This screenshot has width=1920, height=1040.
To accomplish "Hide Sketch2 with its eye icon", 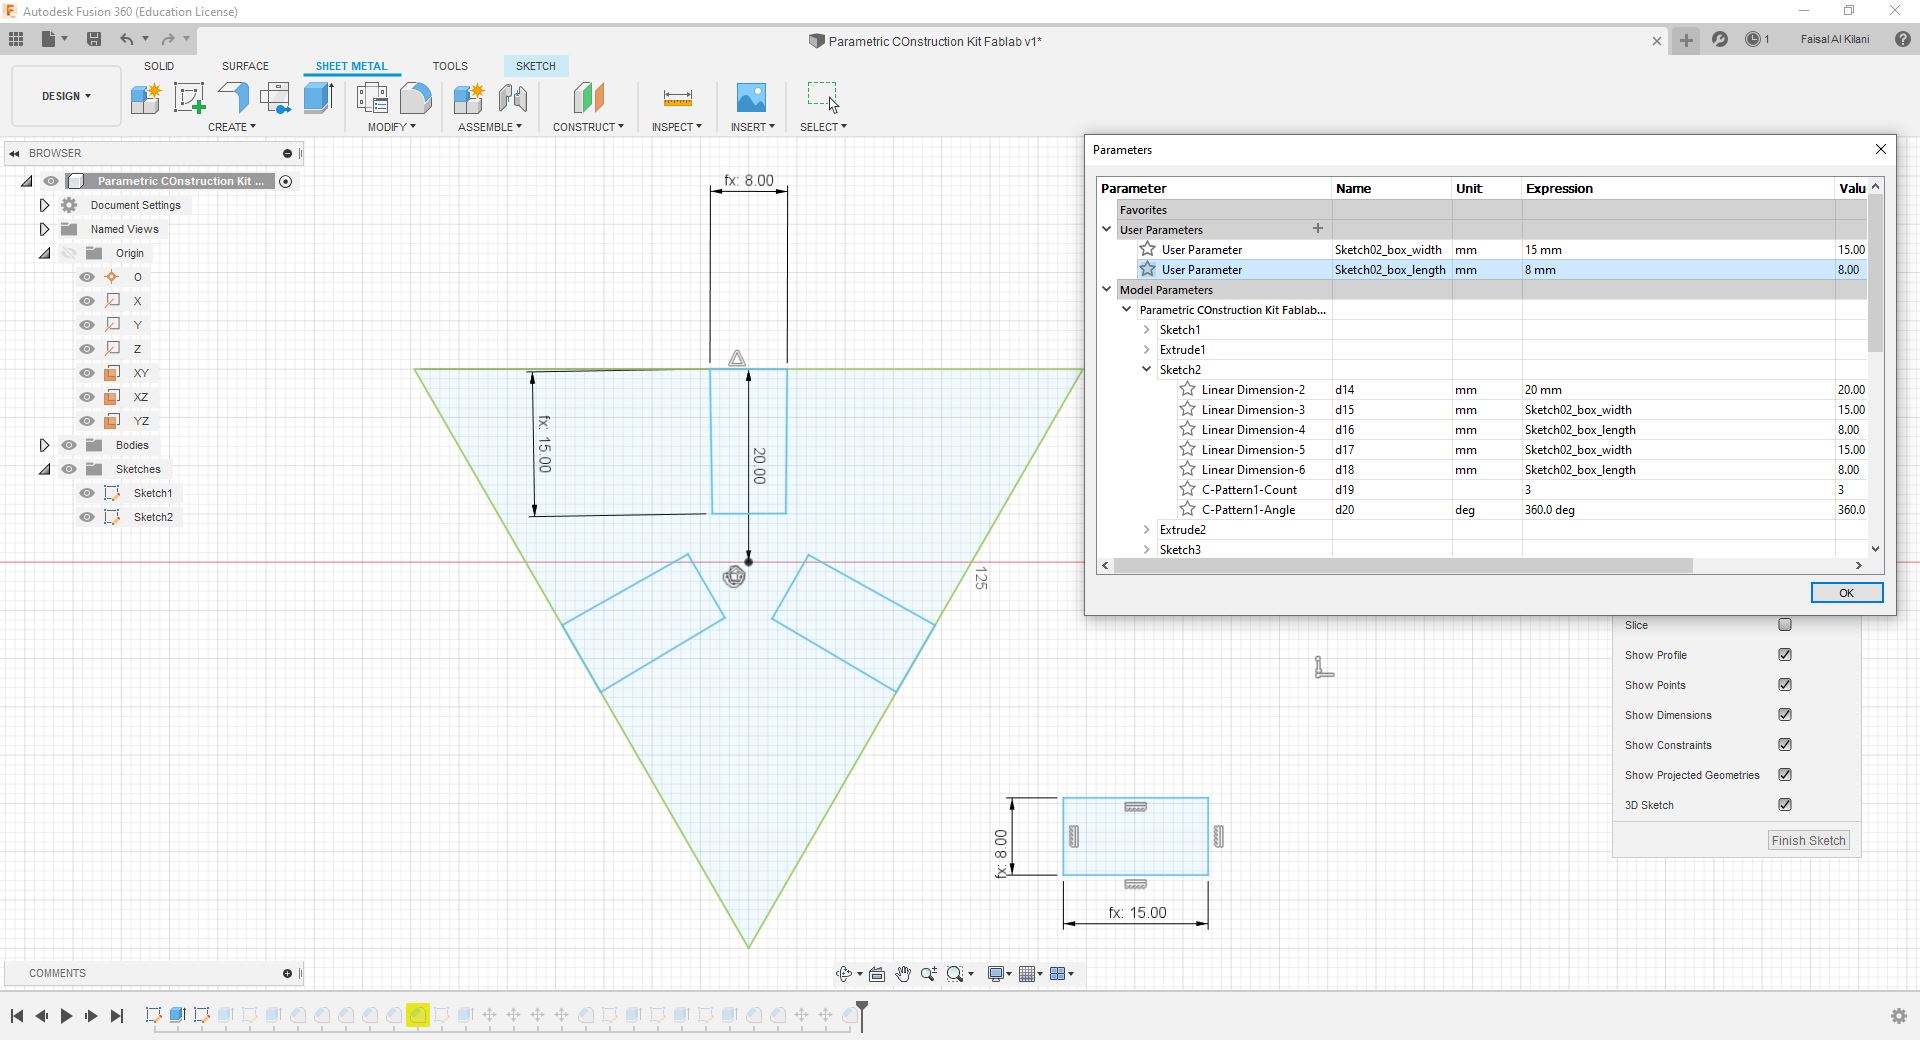I will pyautogui.click(x=87, y=517).
